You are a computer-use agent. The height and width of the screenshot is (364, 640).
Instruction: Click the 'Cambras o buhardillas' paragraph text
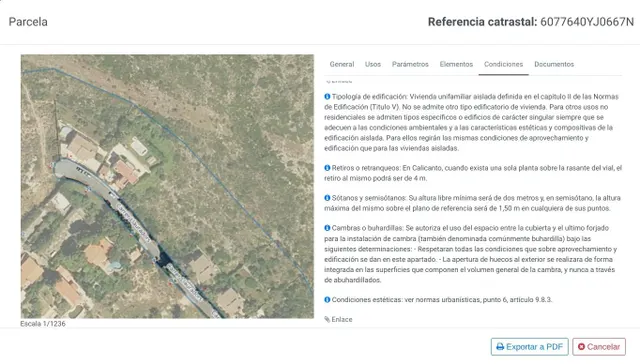471,254
